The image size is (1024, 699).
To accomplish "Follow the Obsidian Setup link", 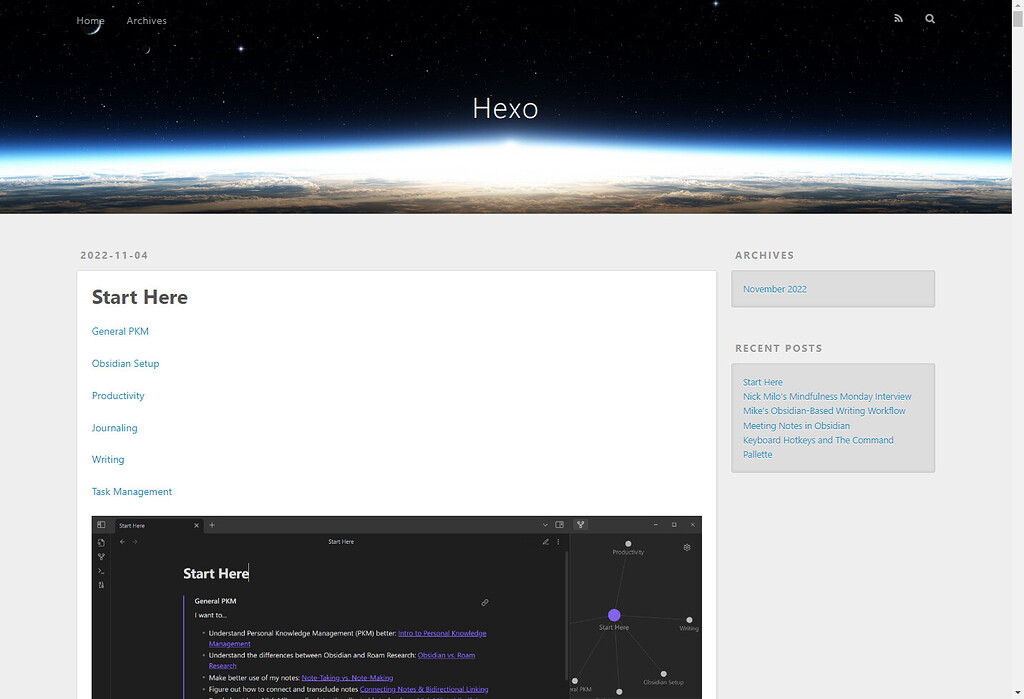I will (125, 363).
